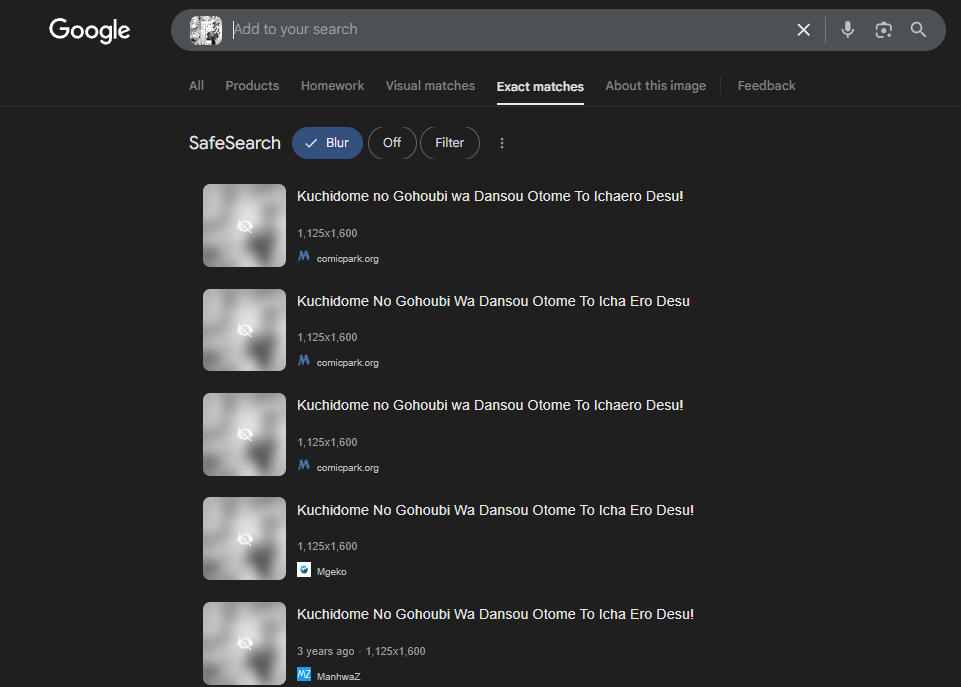
Task: Open the ManhwaZ result title
Action: coord(495,615)
